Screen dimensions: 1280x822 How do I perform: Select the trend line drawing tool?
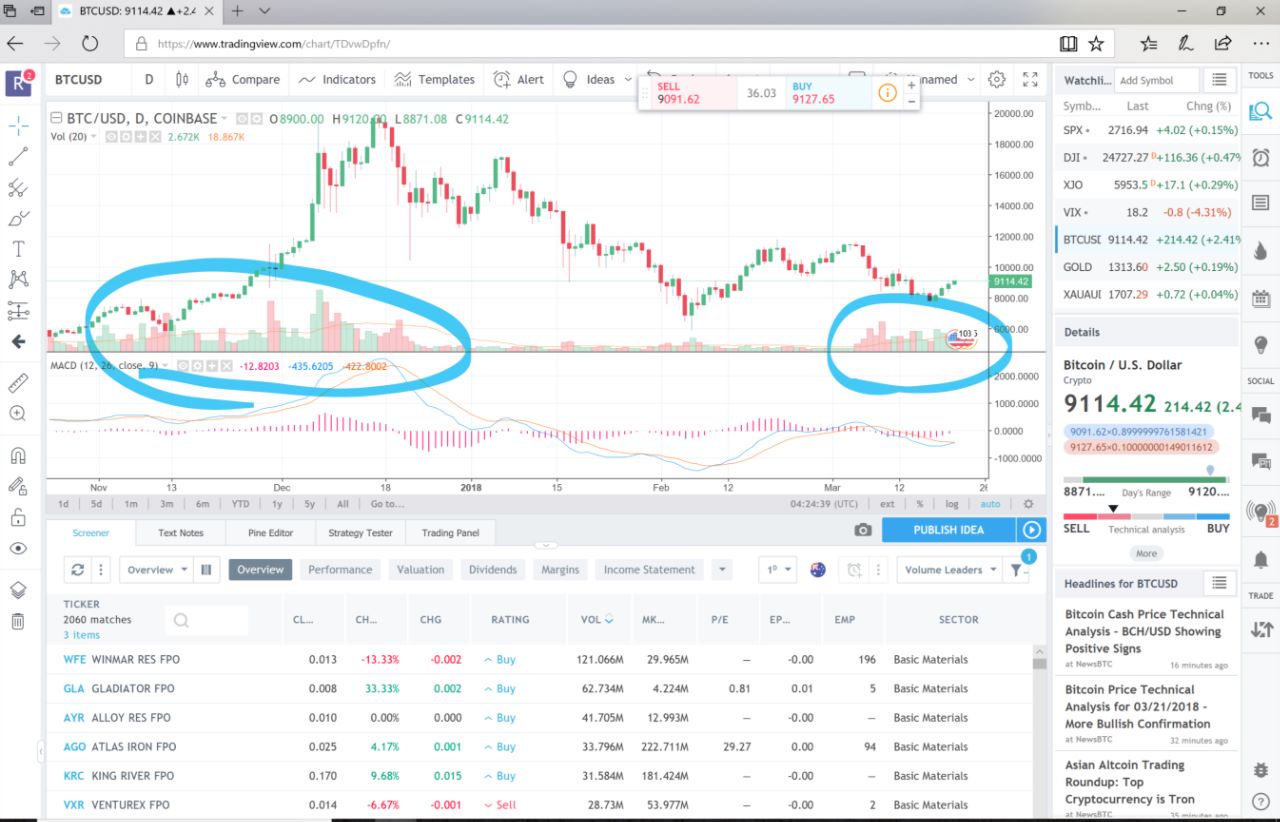(18, 157)
